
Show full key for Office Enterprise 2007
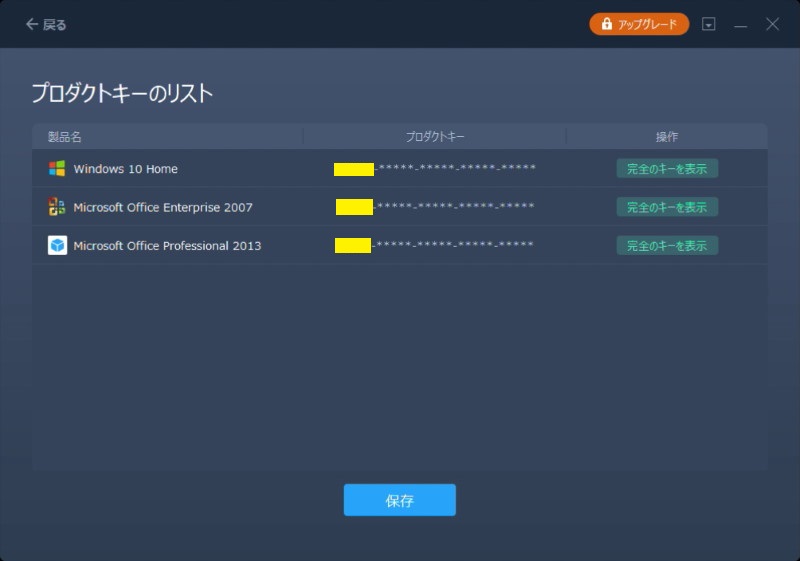pyautogui.click(x=667, y=207)
